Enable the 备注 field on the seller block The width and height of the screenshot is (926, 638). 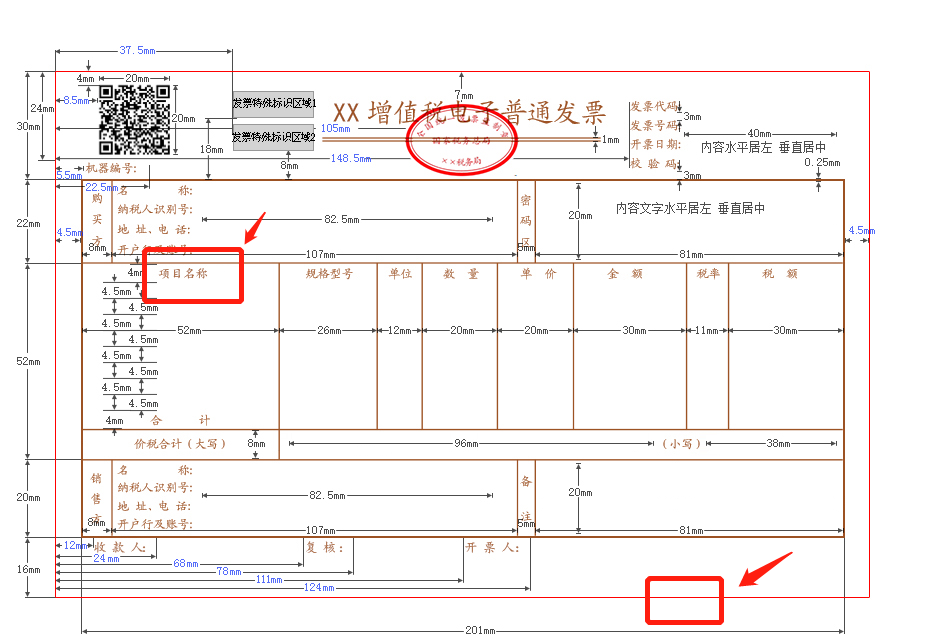[528, 499]
